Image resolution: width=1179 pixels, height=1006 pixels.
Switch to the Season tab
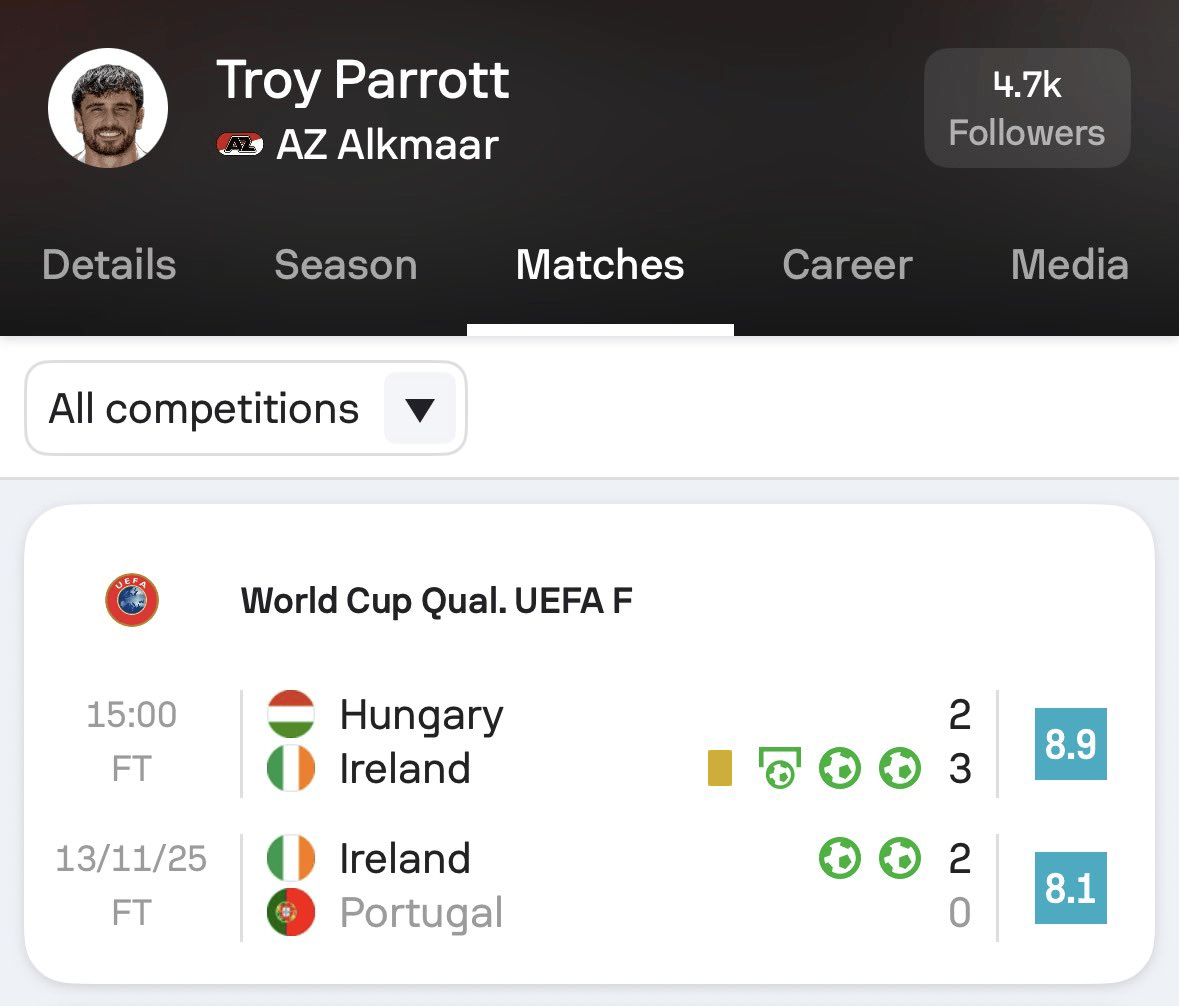click(345, 265)
